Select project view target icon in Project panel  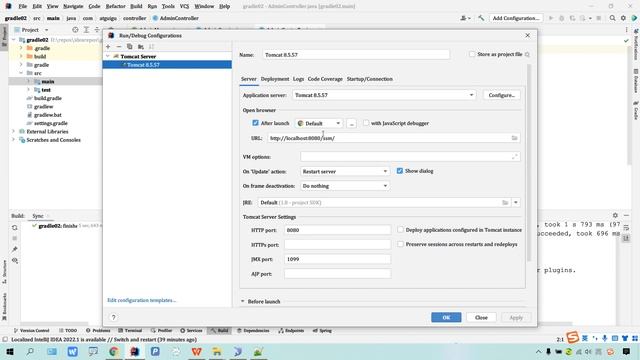click(75, 30)
